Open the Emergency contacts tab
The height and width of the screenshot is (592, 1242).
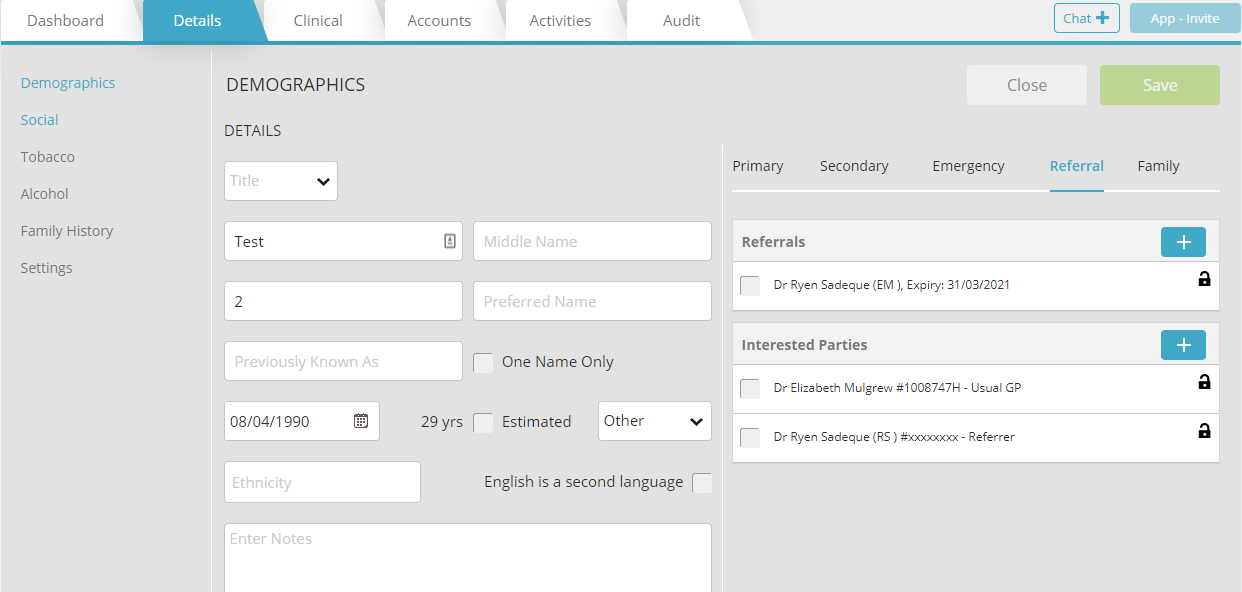[x=968, y=166]
